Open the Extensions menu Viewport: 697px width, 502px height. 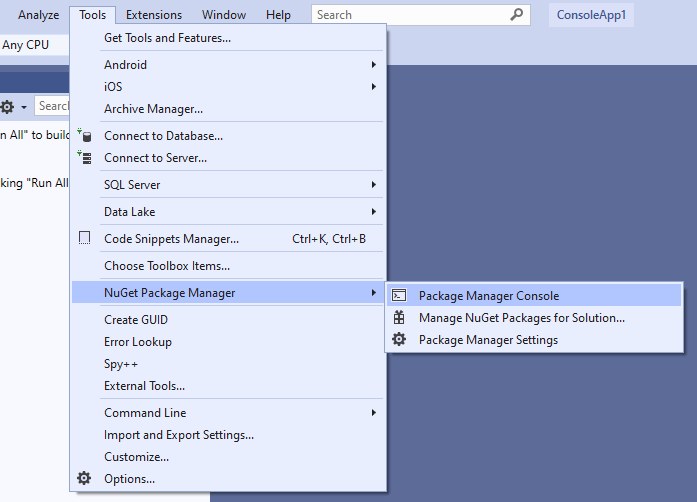pyautogui.click(x=154, y=15)
